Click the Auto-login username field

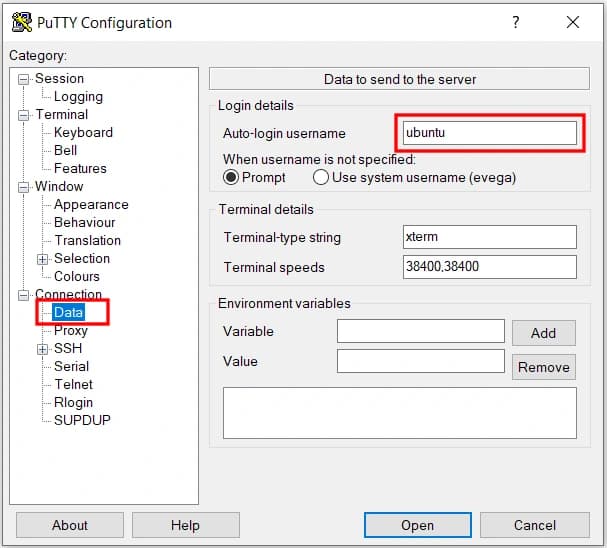490,133
